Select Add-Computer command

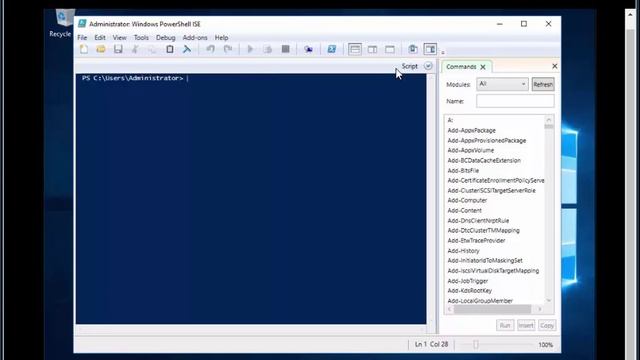467,200
